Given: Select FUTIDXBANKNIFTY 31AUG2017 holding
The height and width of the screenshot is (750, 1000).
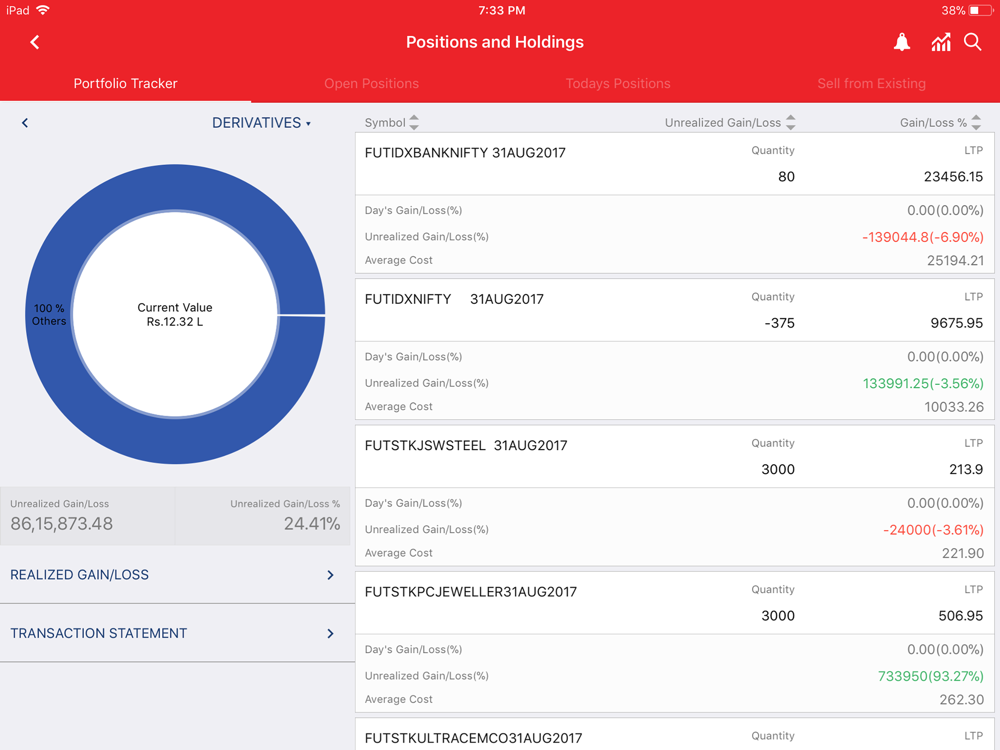Looking at the screenshot, I should (674, 203).
